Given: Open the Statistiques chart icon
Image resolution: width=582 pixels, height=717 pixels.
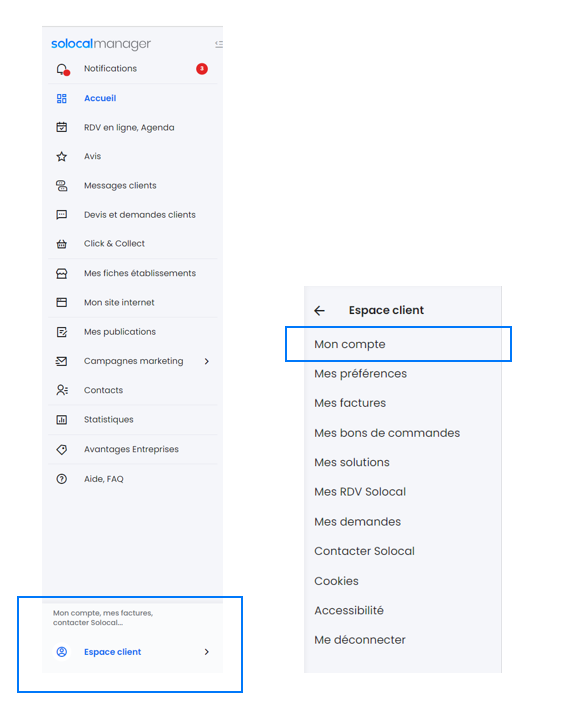Looking at the screenshot, I should [62, 419].
